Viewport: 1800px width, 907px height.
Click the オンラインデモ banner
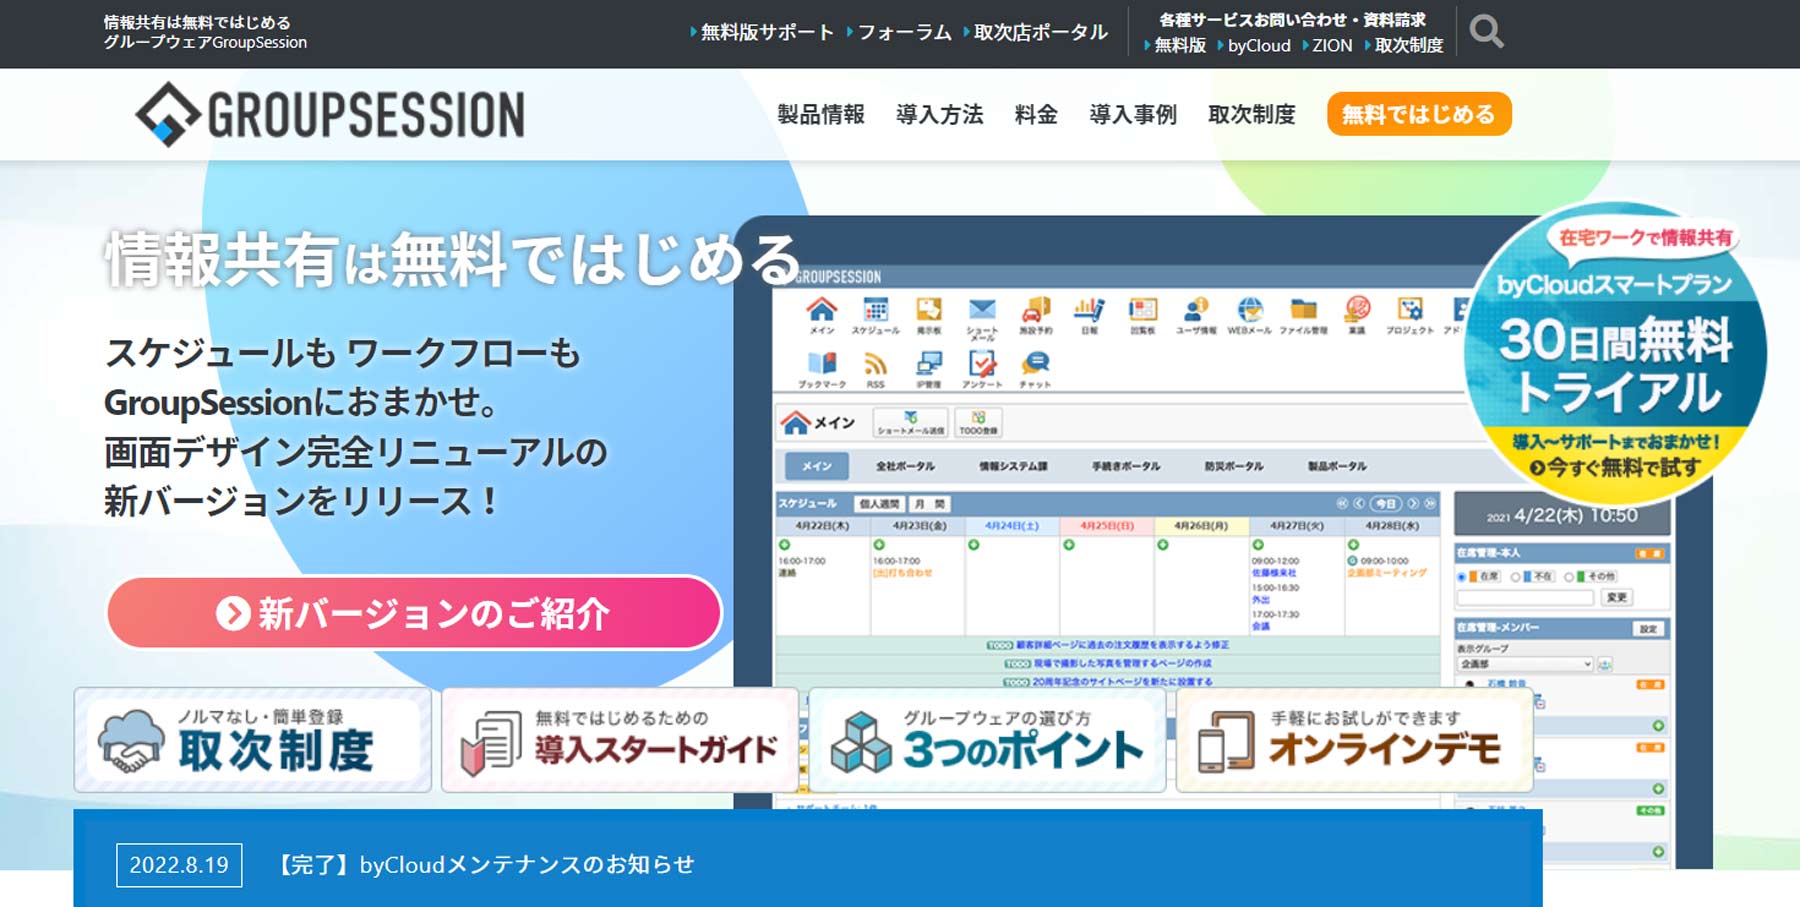(1354, 741)
